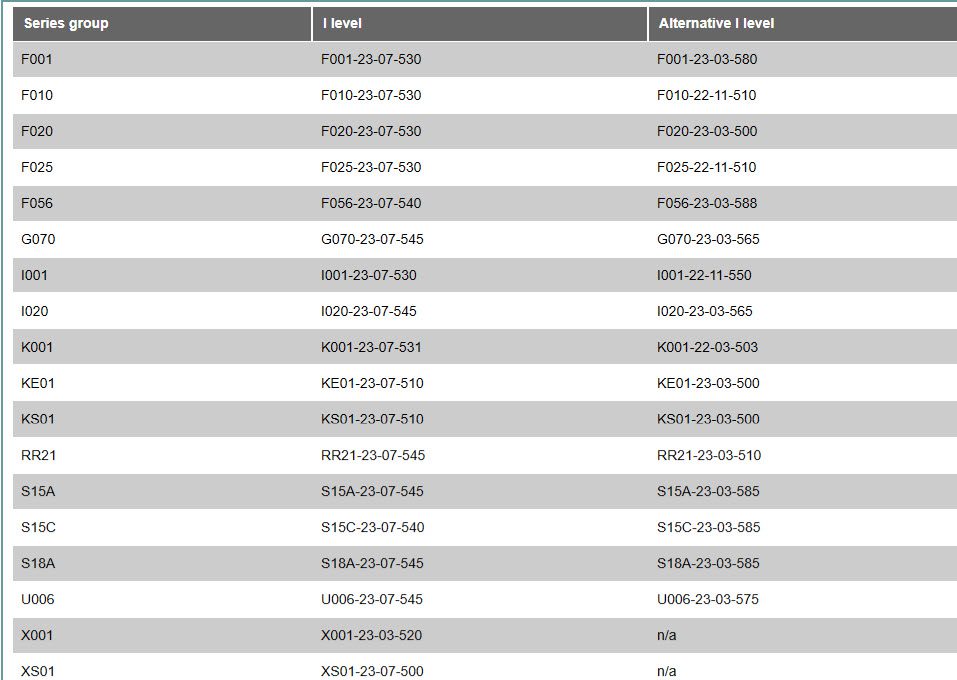Select I level value F010-23-07-530
This screenshot has height=680, width=957.
click(x=371, y=95)
